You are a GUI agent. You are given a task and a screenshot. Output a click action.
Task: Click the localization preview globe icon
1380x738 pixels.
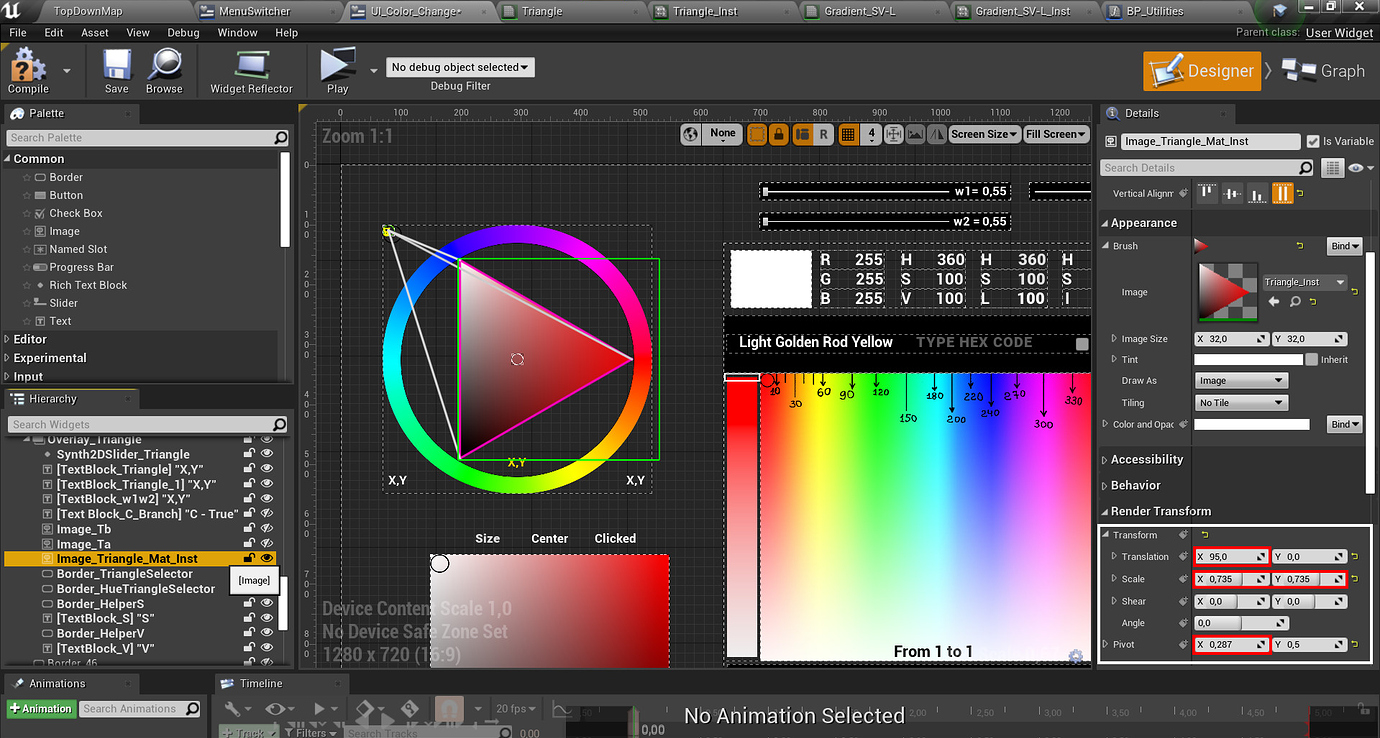coord(690,133)
